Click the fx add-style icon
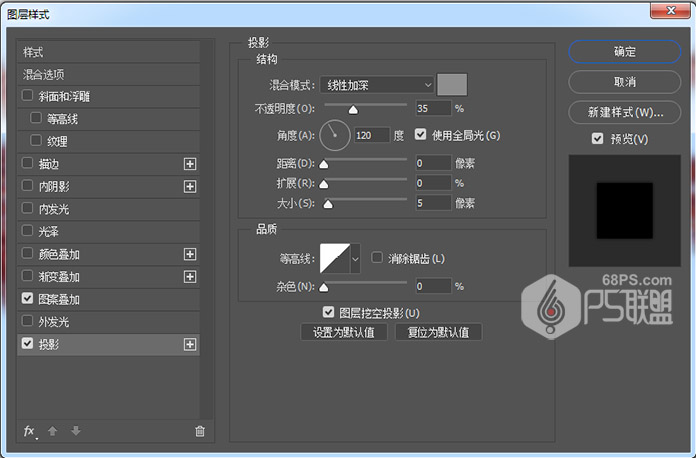The height and width of the screenshot is (458, 696). click(29, 431)
